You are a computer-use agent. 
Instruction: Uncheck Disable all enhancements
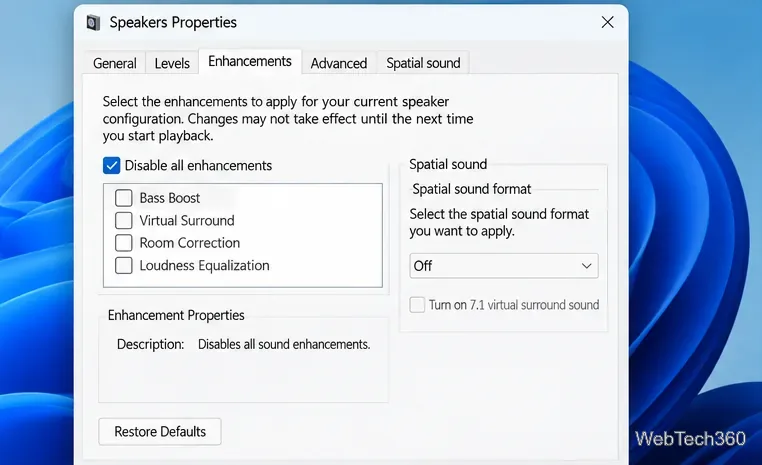[111, 166]
